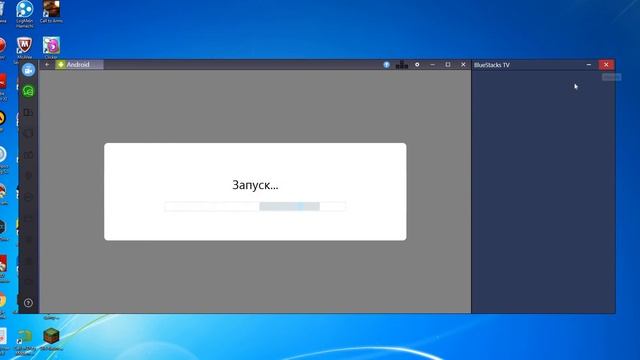The image size is (640, 360).
Task: Click the blue notification icon in title bar
Action: 387,64
